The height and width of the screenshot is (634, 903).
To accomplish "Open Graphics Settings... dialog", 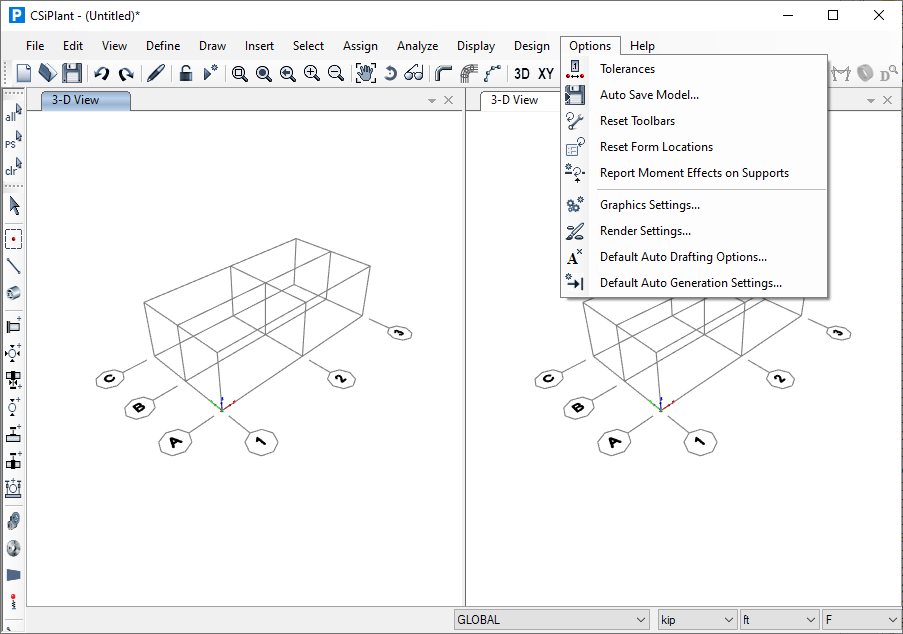I will pos(695,205).
